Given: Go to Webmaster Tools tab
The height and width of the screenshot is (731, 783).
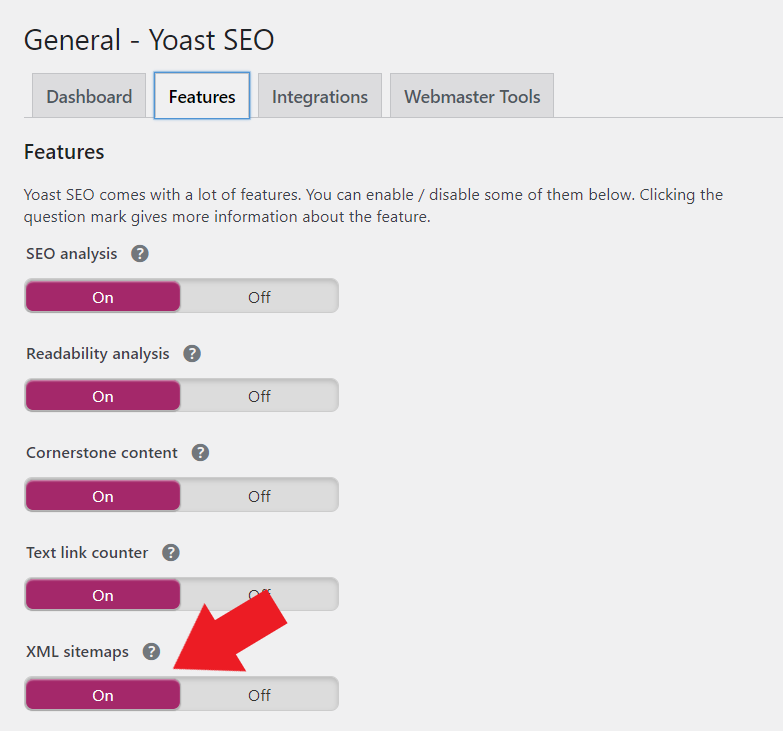Looking at the screenshot, I should click(x=472, y=96).
